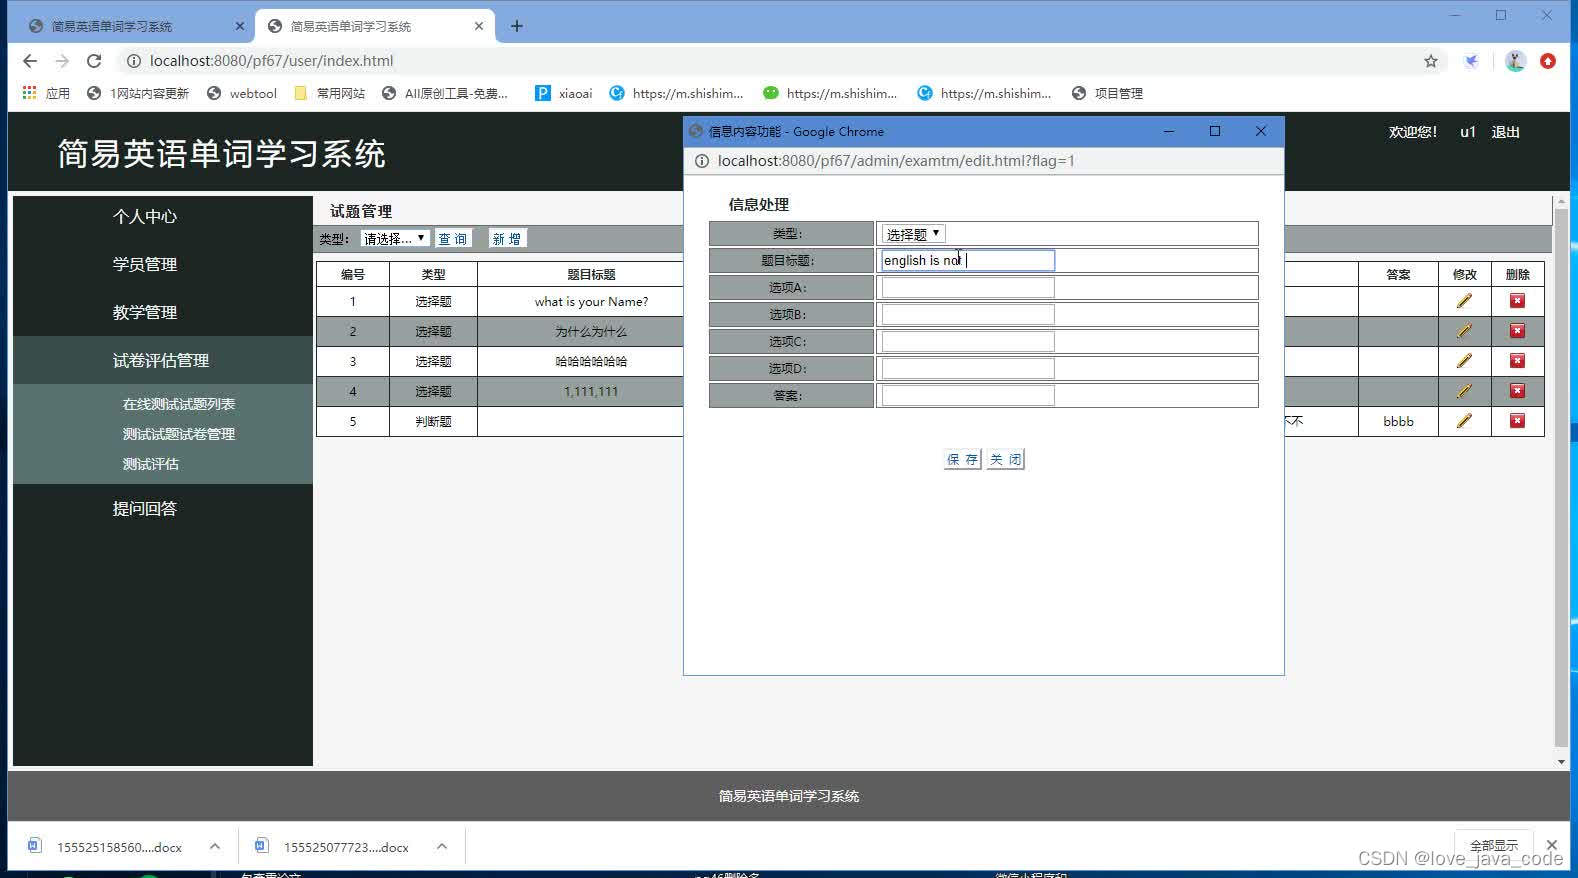Click the 'what is your Name?' table cell
1578x878 pixels.
coord(591,301)
